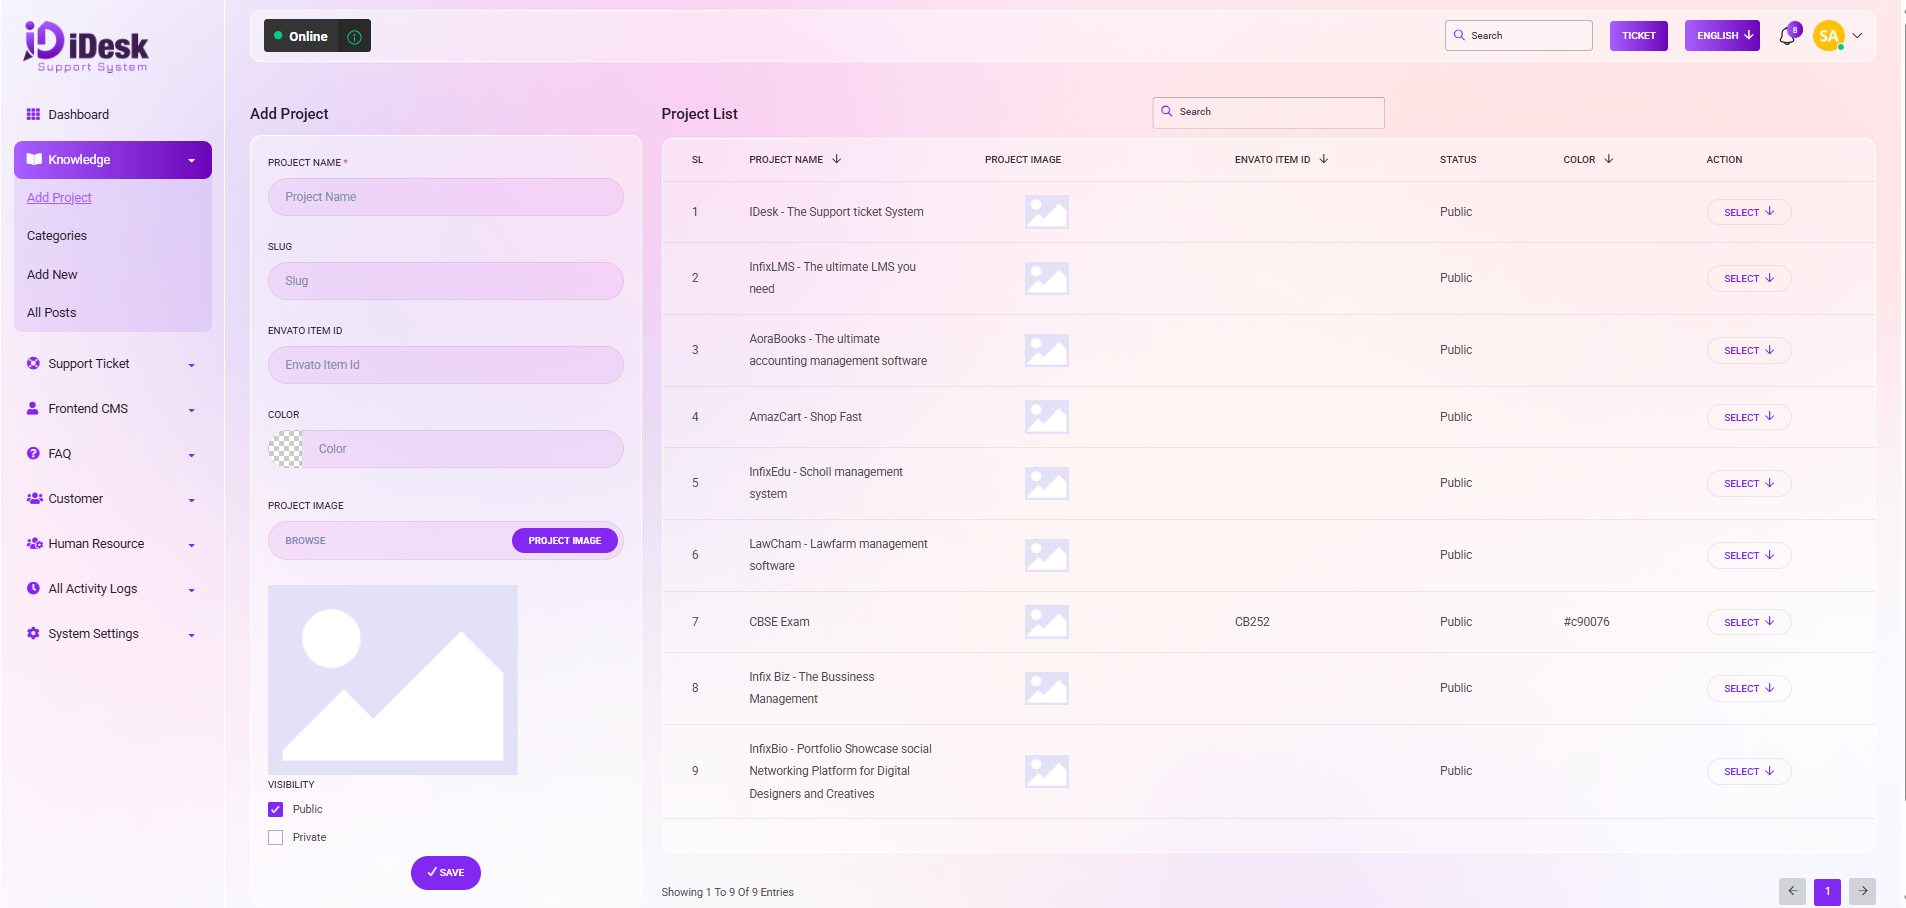Click the SA user avatar
This screenshot has width=1906, height=908.
pos(1828,36)
